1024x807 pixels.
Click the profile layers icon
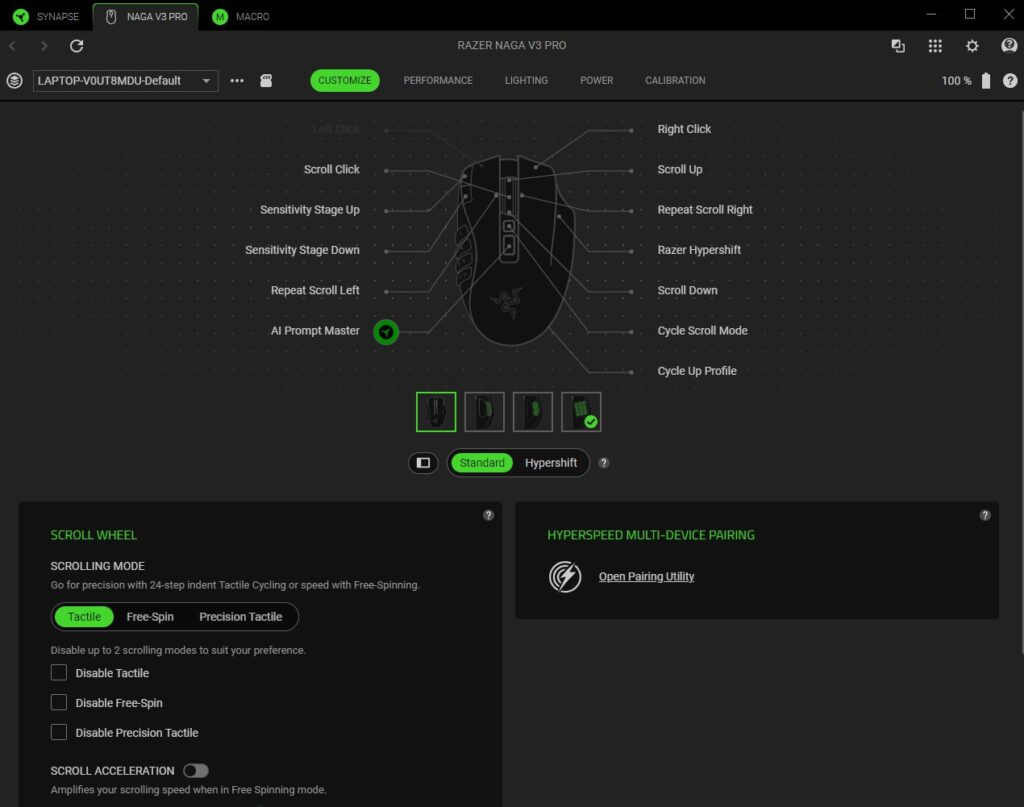click(x=14, y=80)
